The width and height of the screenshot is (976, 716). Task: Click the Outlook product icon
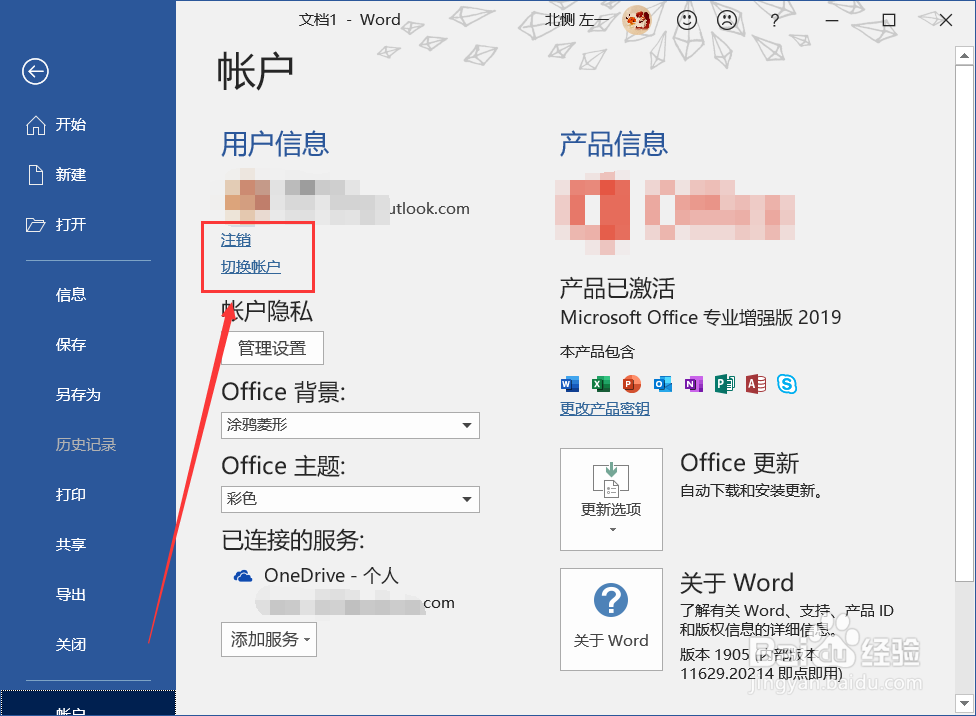click(x=663, y=384)
